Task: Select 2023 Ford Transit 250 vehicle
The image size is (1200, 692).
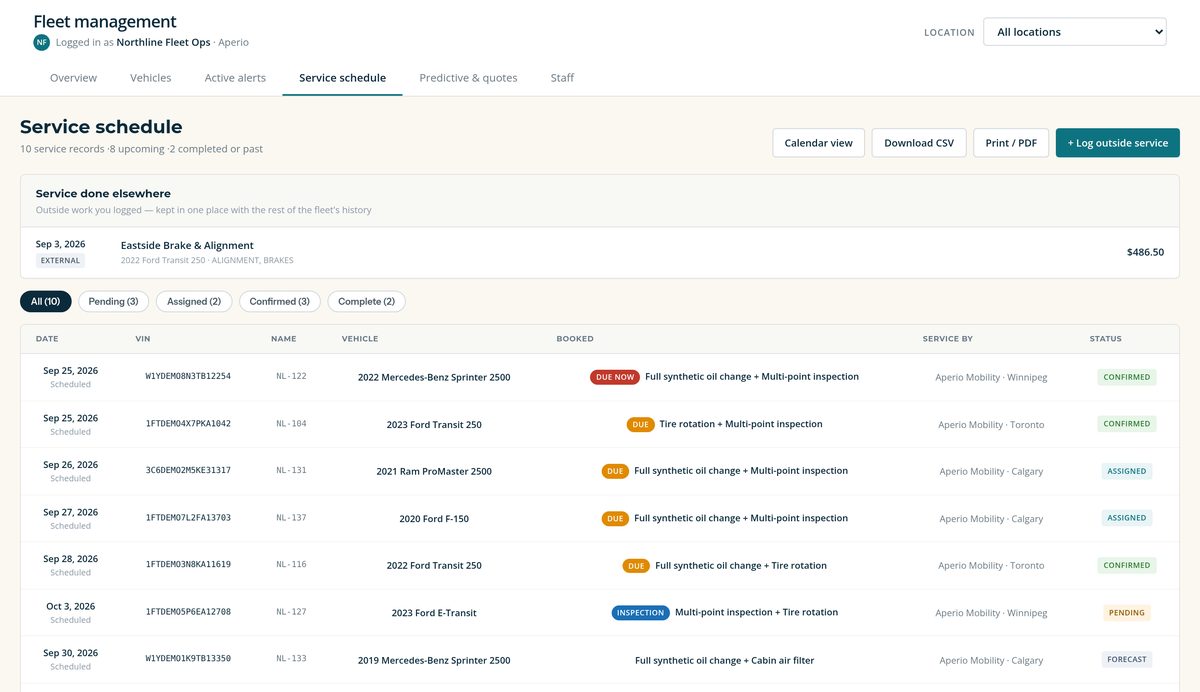Action: [434, 424]
